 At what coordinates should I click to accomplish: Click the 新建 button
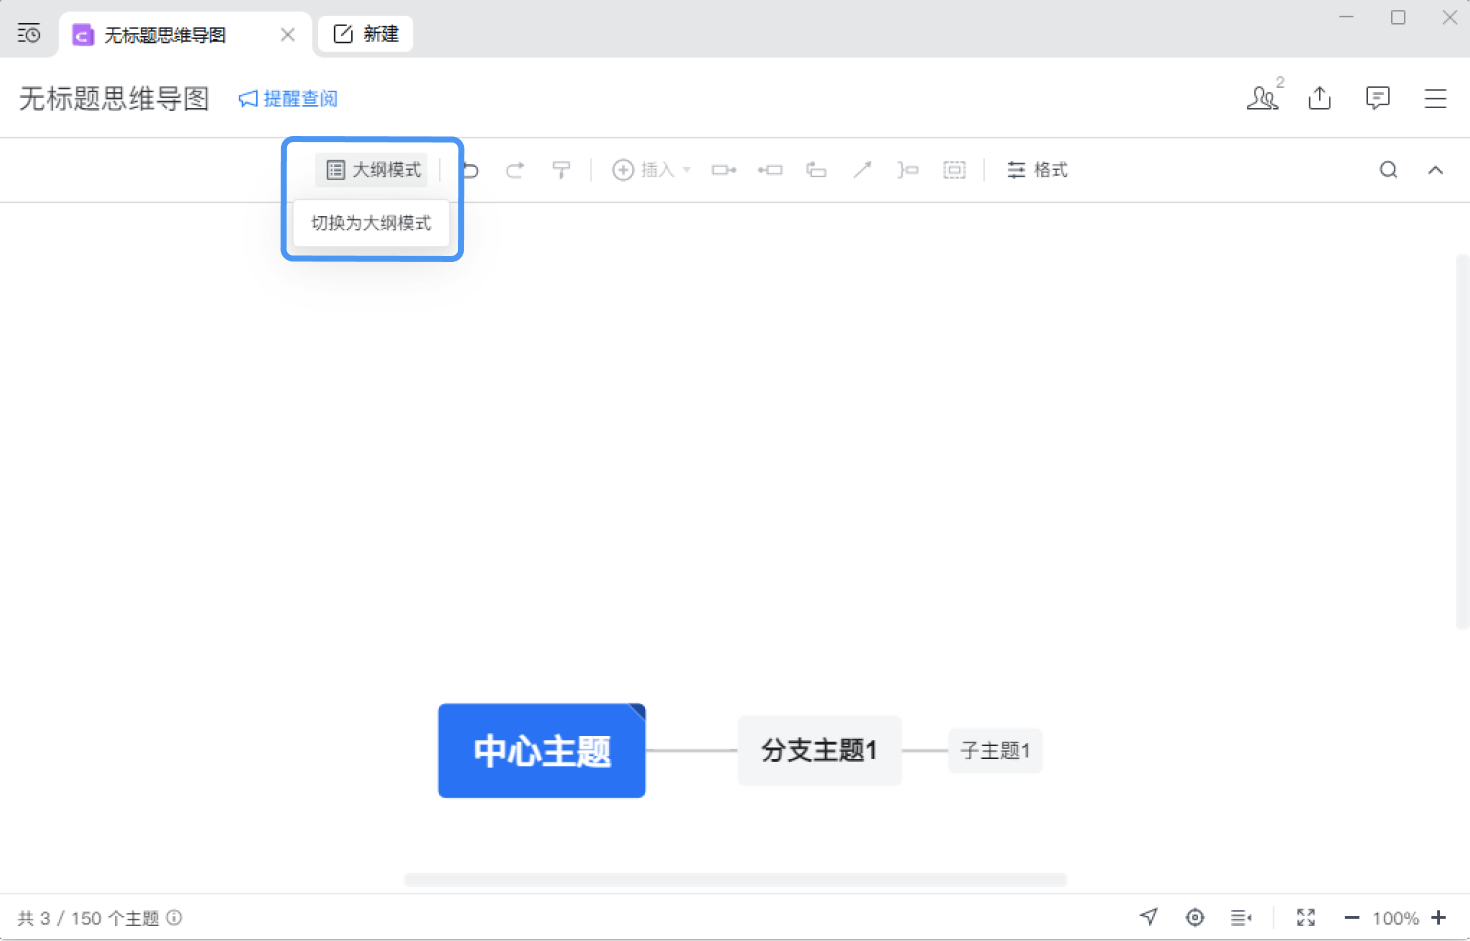(x=366, y=34)
